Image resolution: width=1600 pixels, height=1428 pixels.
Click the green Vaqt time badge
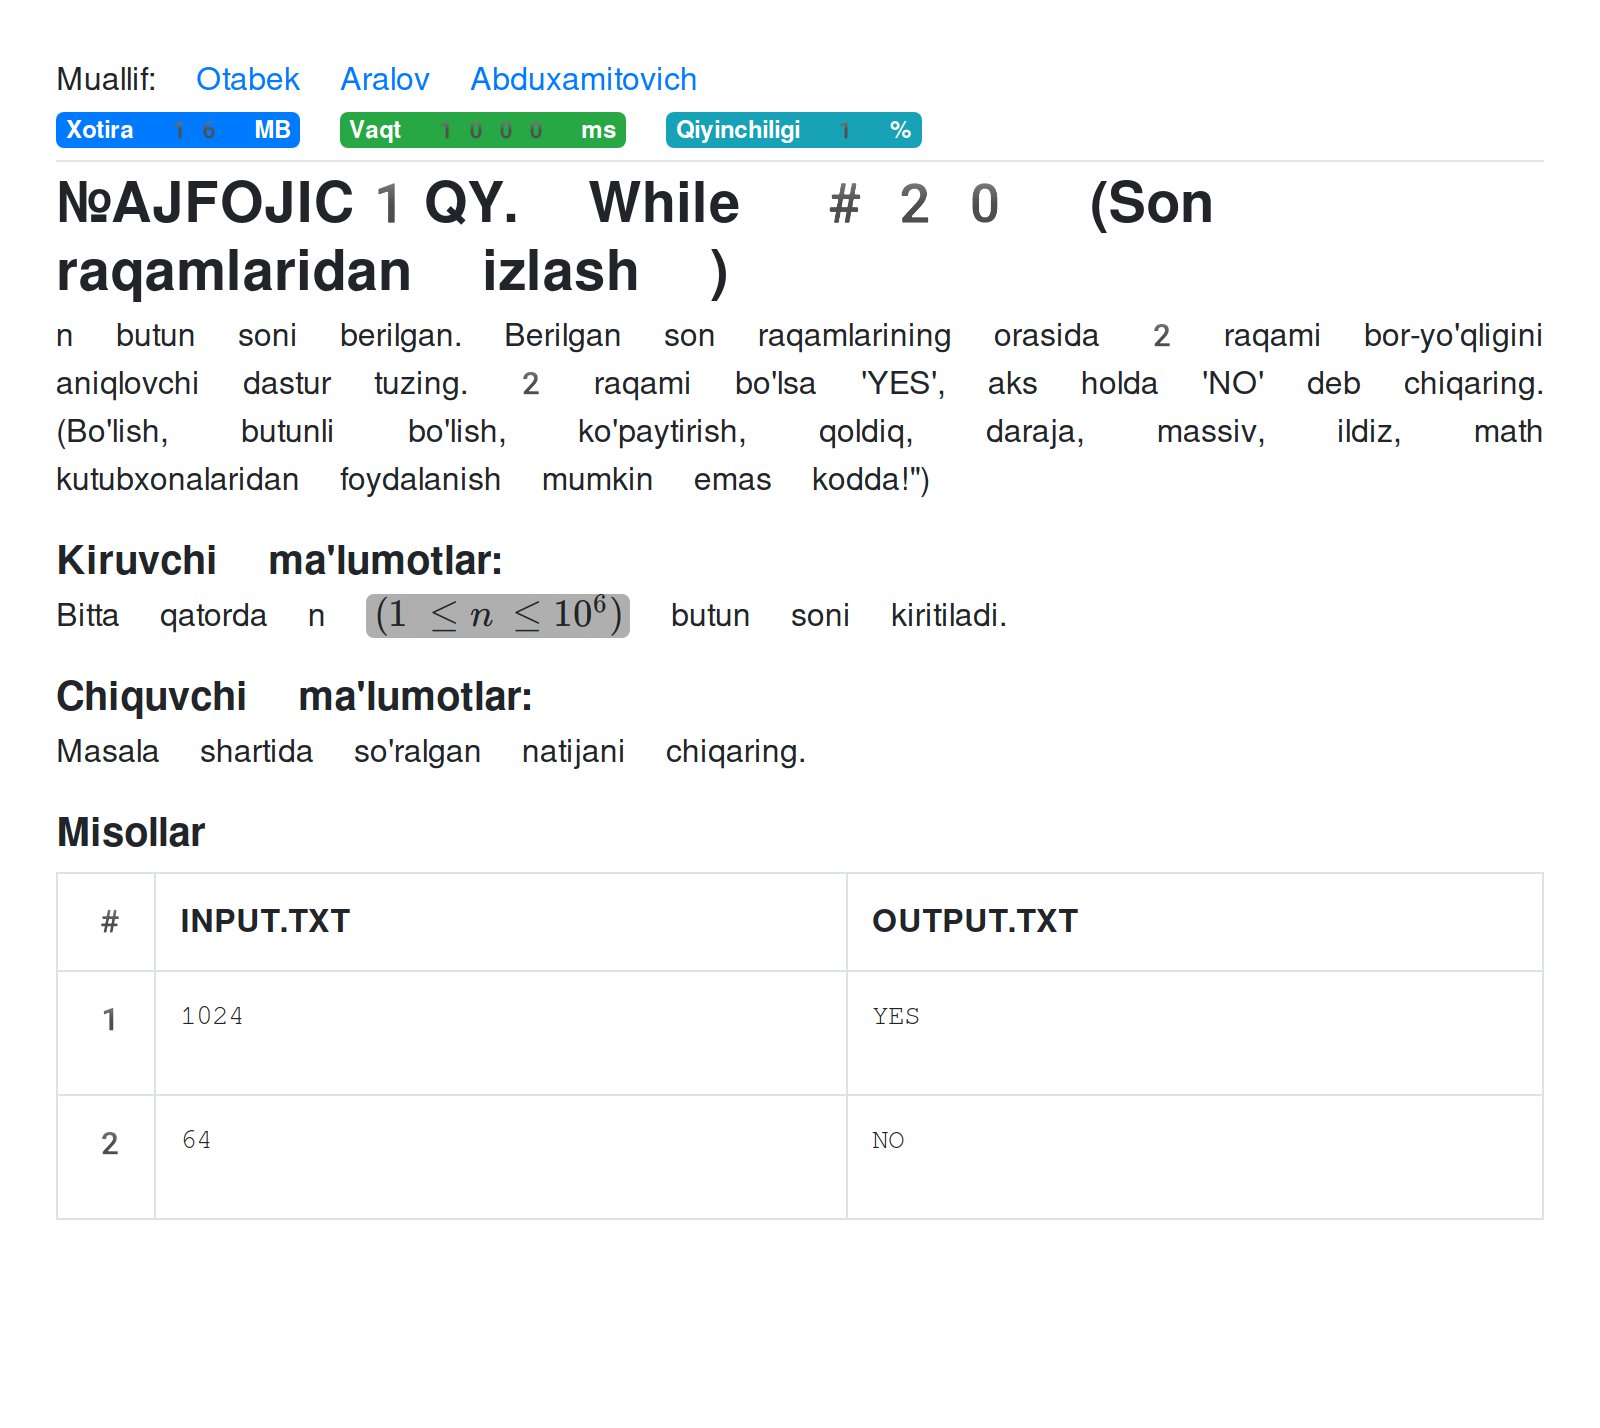click(x=482, y=130)
